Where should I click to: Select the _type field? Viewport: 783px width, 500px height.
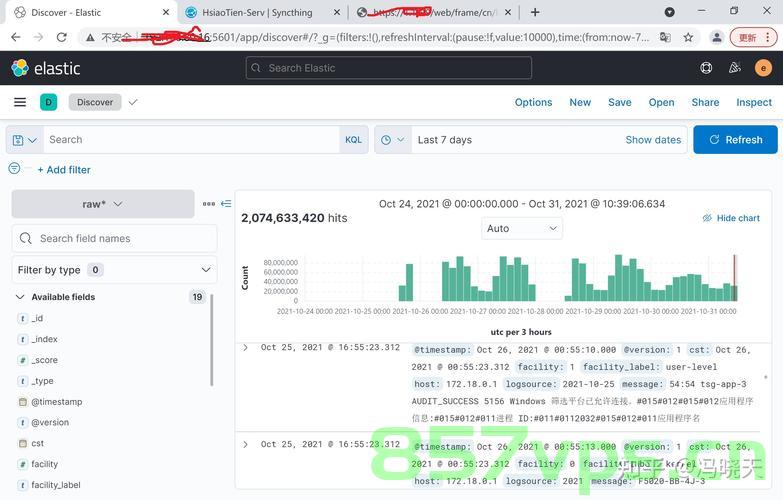click(x=42, y=381)
